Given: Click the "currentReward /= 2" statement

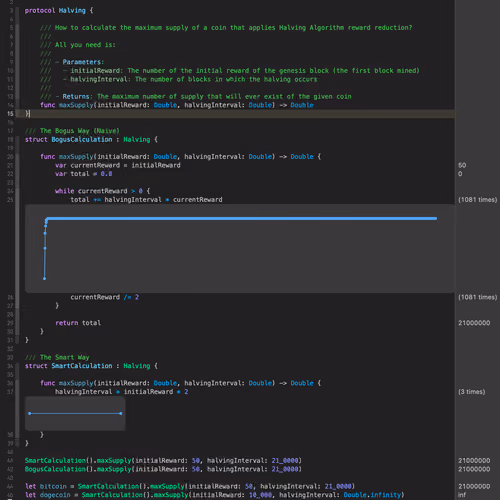Looking at the screenshot, I should tap(105, 297).
